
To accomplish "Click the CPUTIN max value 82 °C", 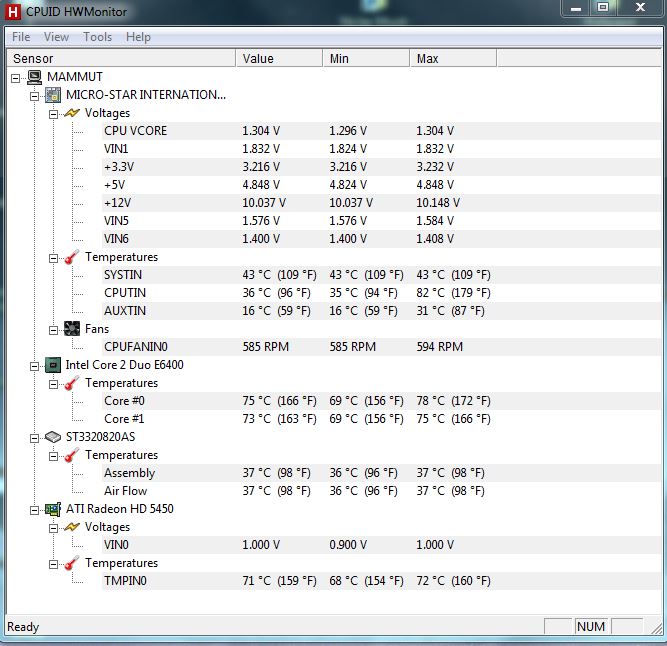I will tap(453, 293).
